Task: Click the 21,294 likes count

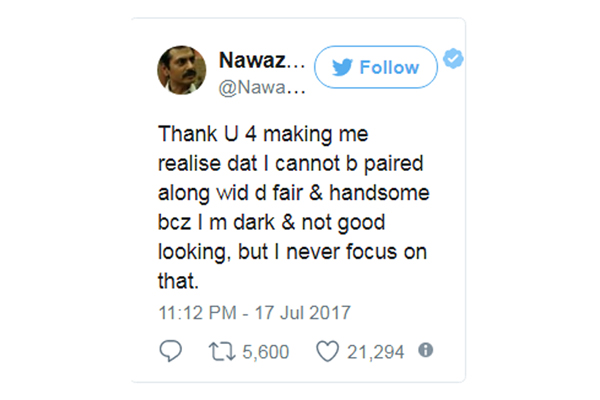Action: [x=375, y=352]
